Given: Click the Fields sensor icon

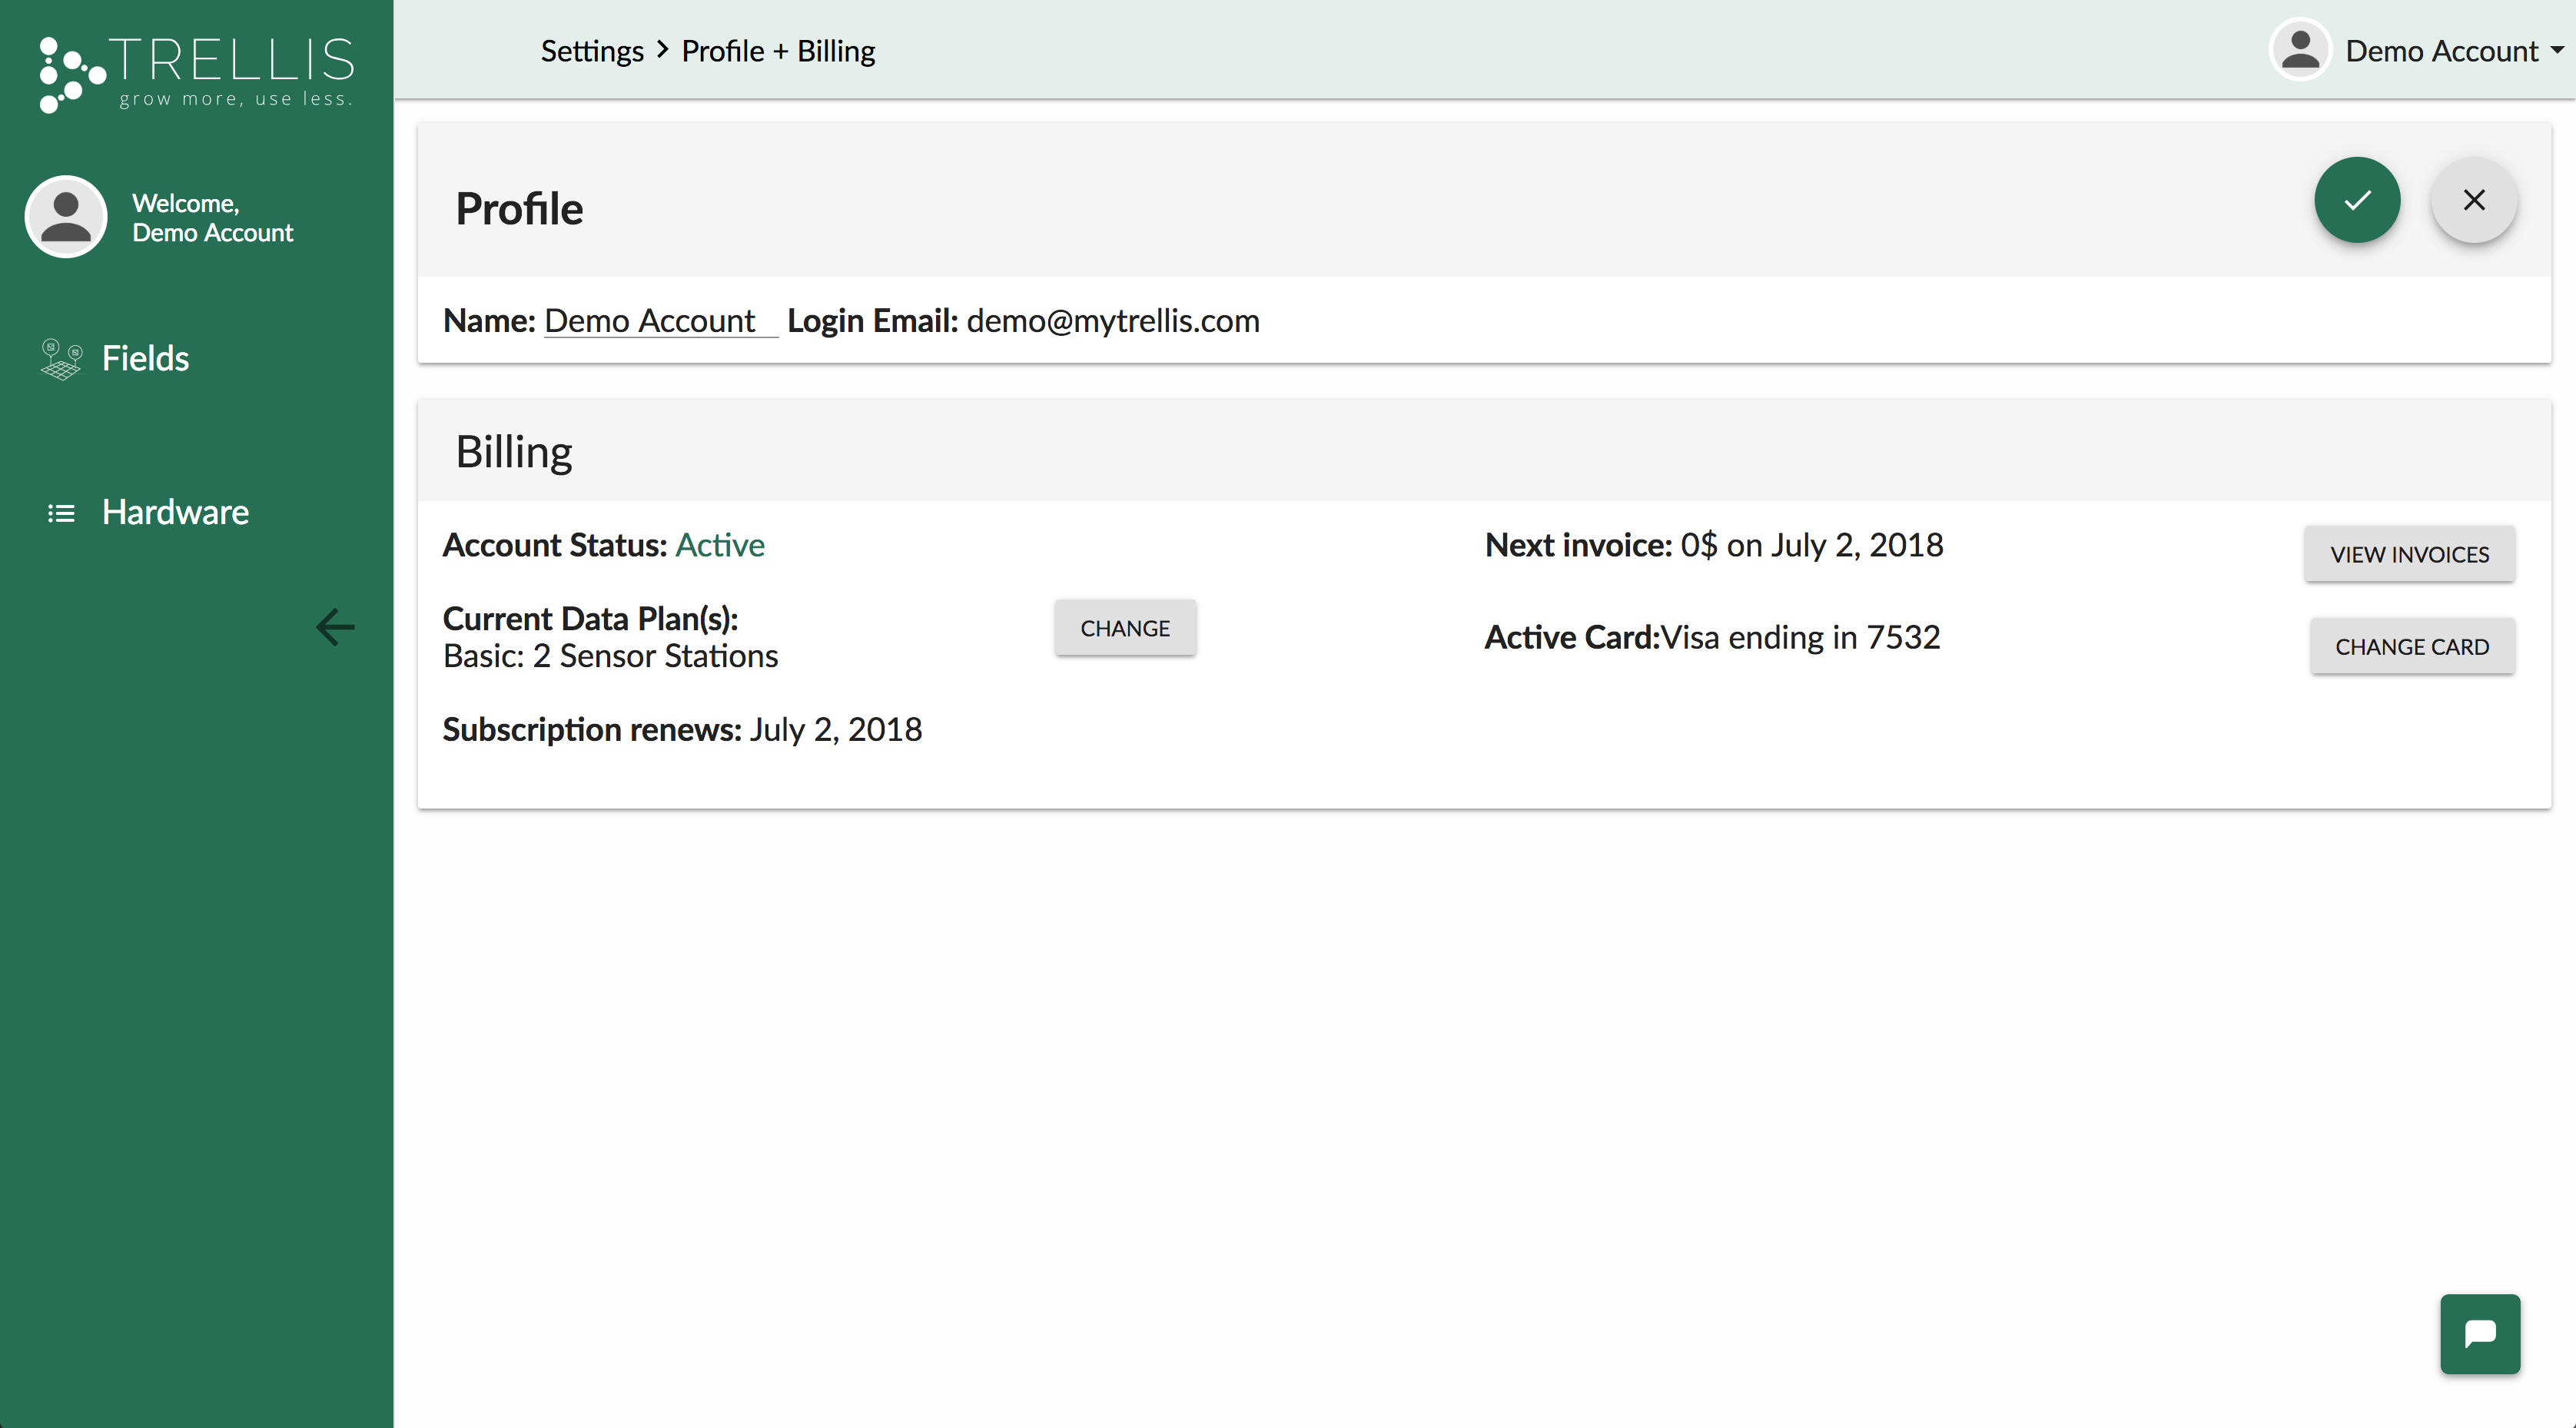Looking at the screenshot, I should (x=61, y=359).
